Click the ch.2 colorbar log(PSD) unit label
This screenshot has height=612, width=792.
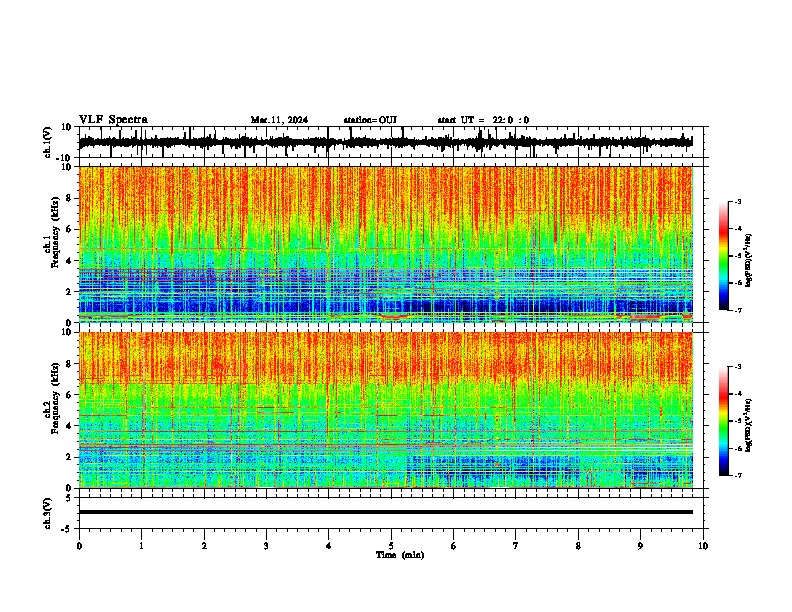point(748,425)
